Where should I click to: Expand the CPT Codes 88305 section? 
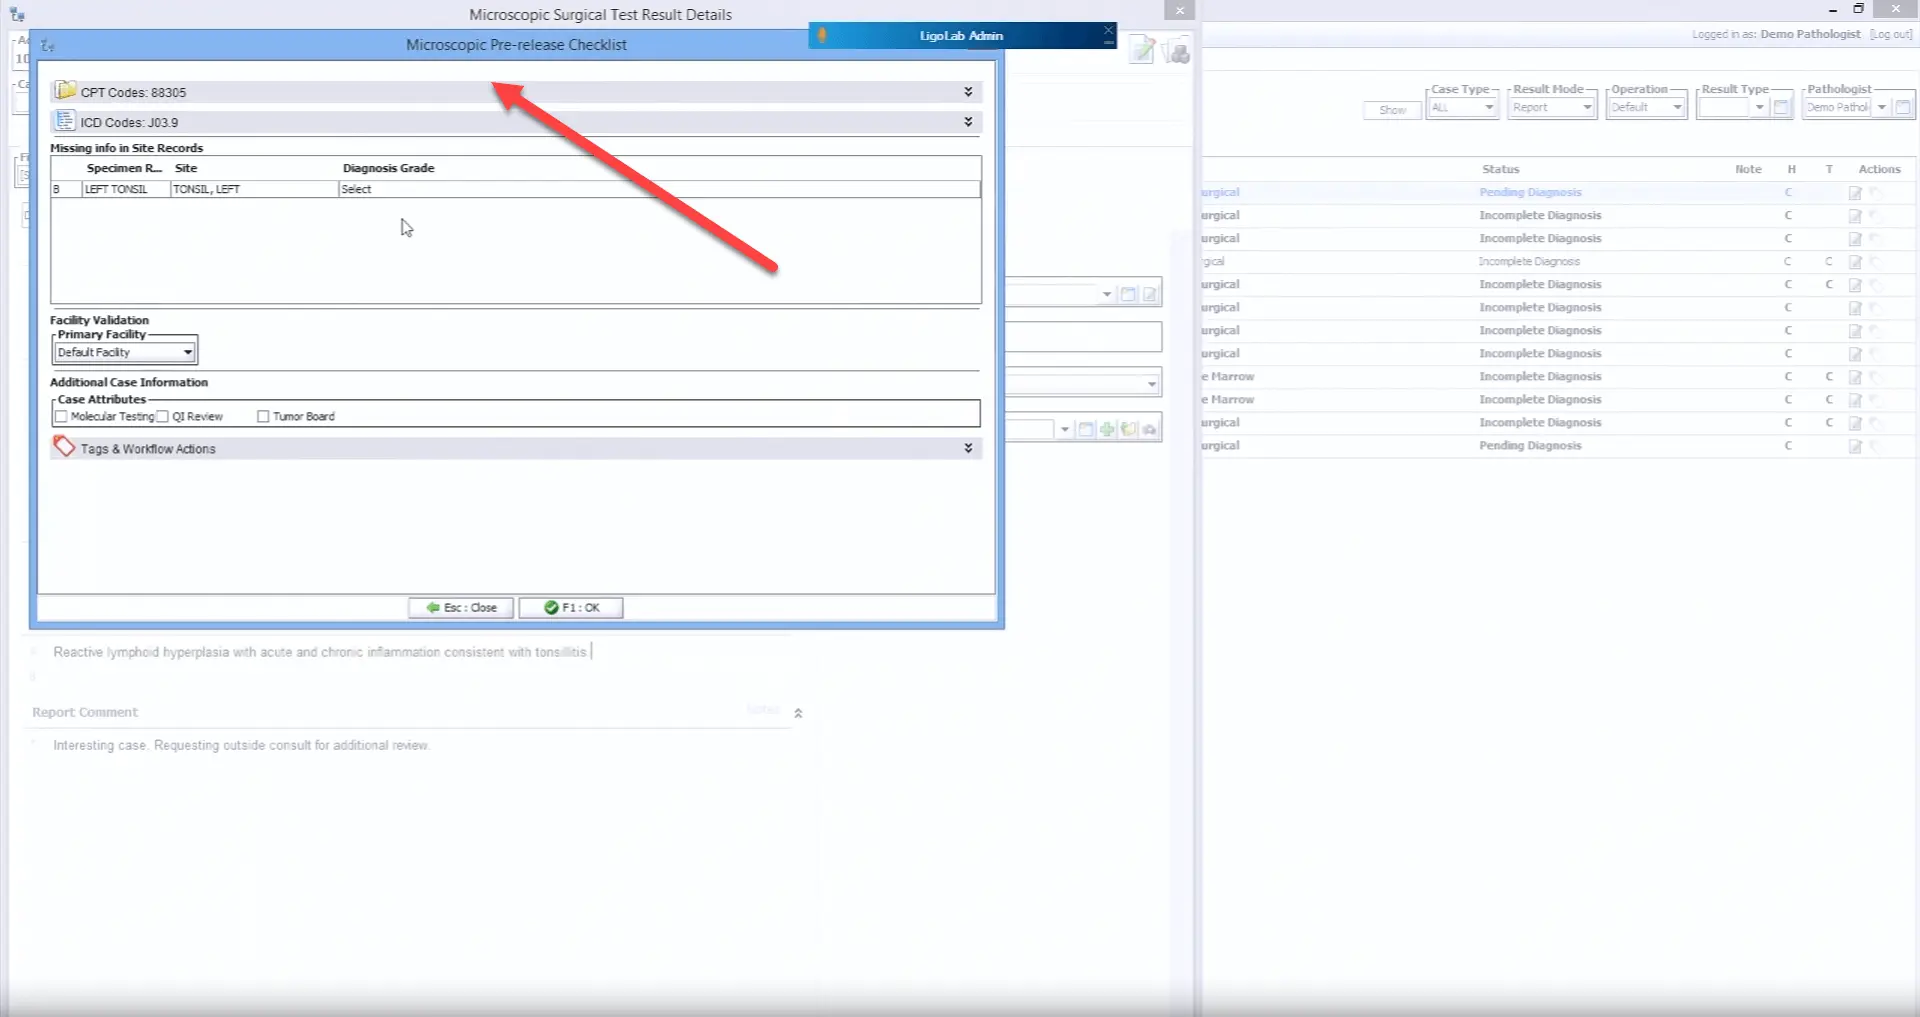click(966, 91)
